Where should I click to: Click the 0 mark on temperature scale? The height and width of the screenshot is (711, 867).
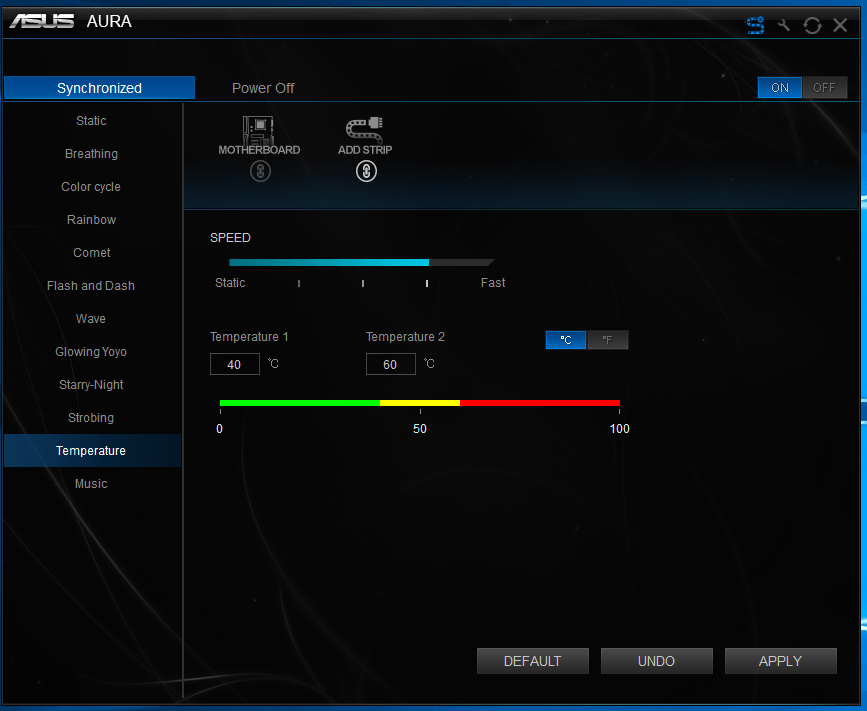pos(220,428)
